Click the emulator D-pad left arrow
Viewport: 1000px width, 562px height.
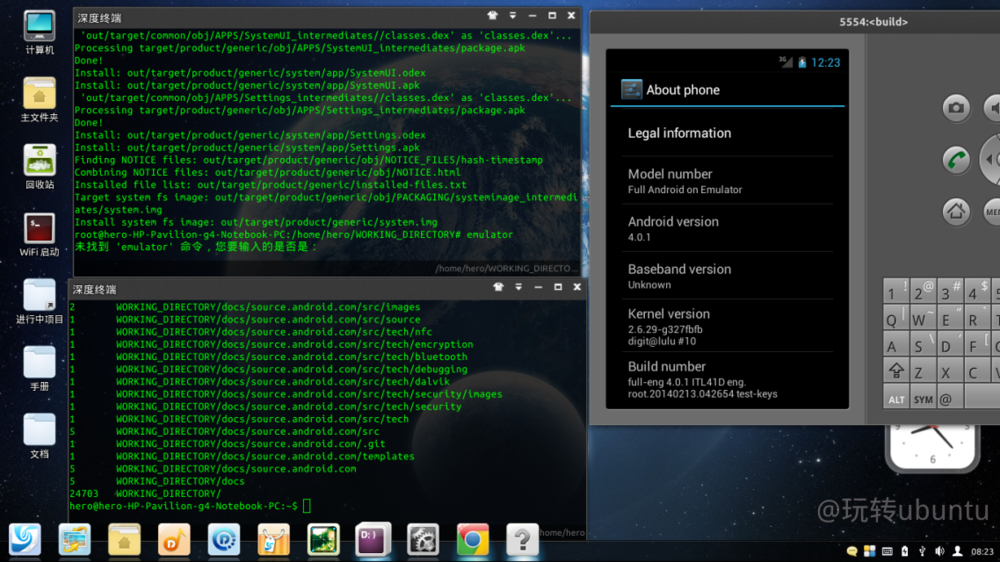tap(990, 159)
